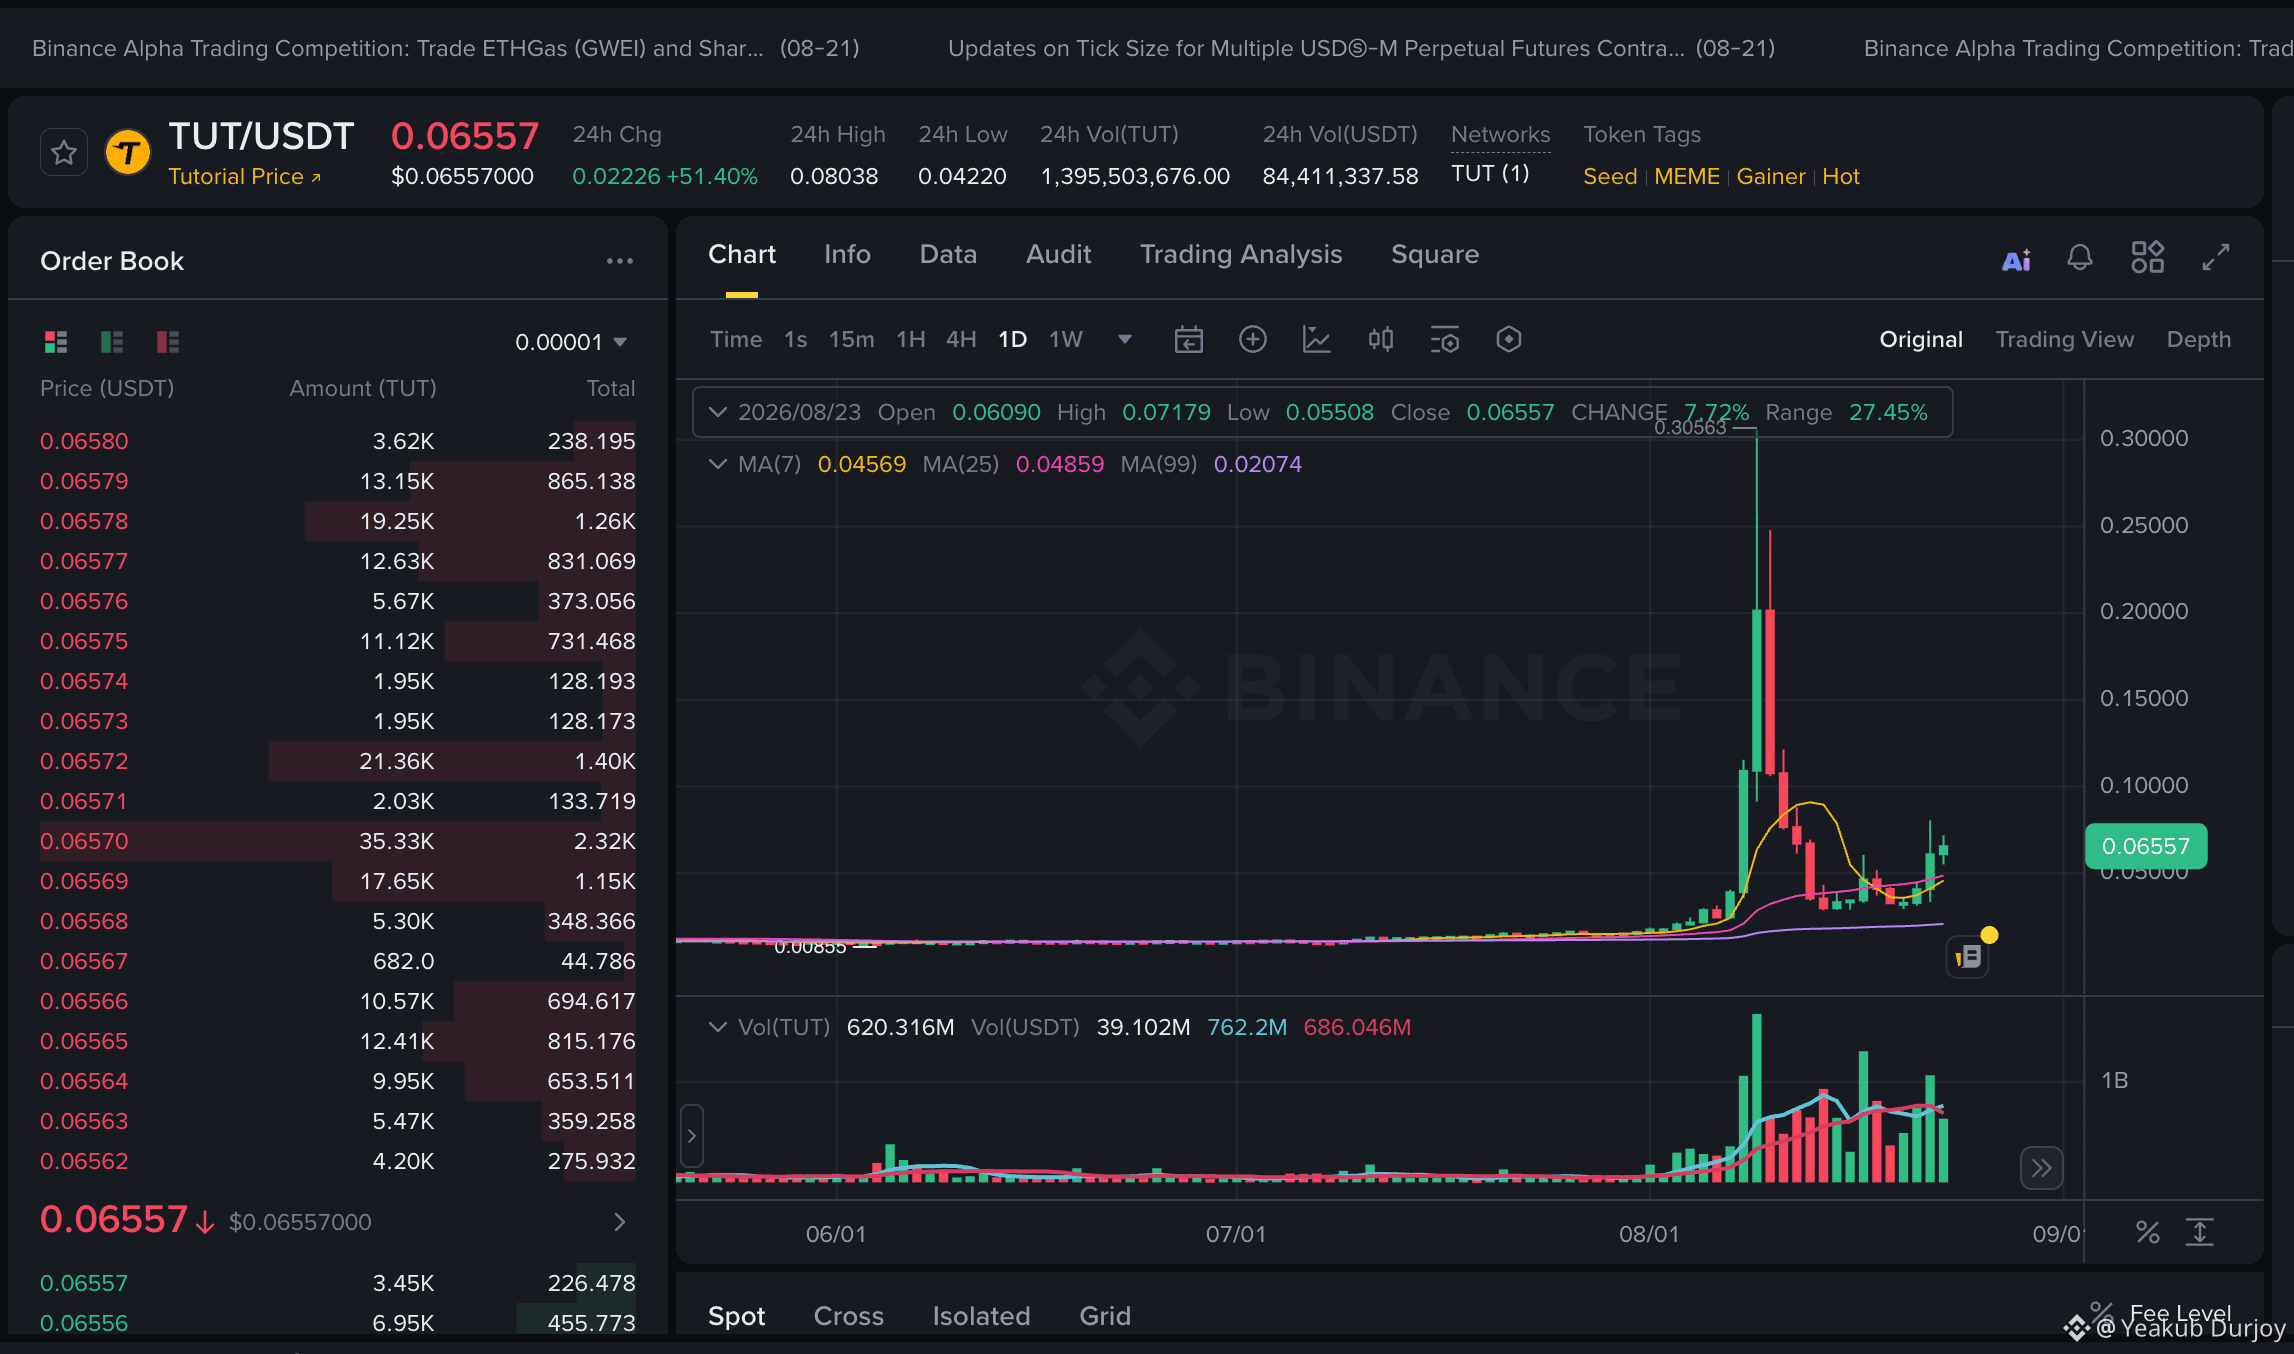The image size is (2294, 1354).
Task: Open the Audit tab
Action: (1059, 255)
